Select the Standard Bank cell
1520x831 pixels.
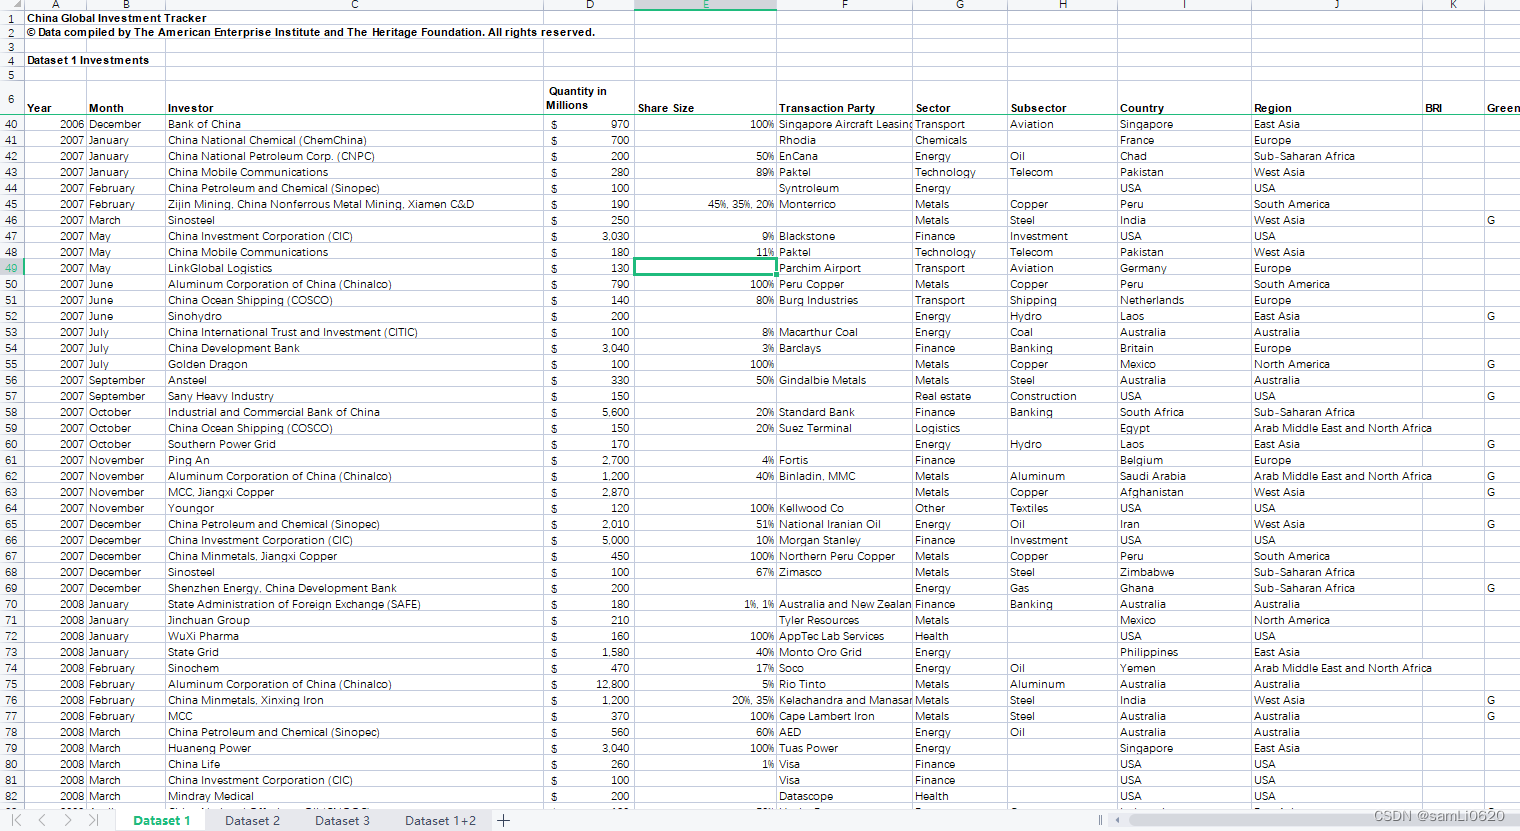[844, 412]
